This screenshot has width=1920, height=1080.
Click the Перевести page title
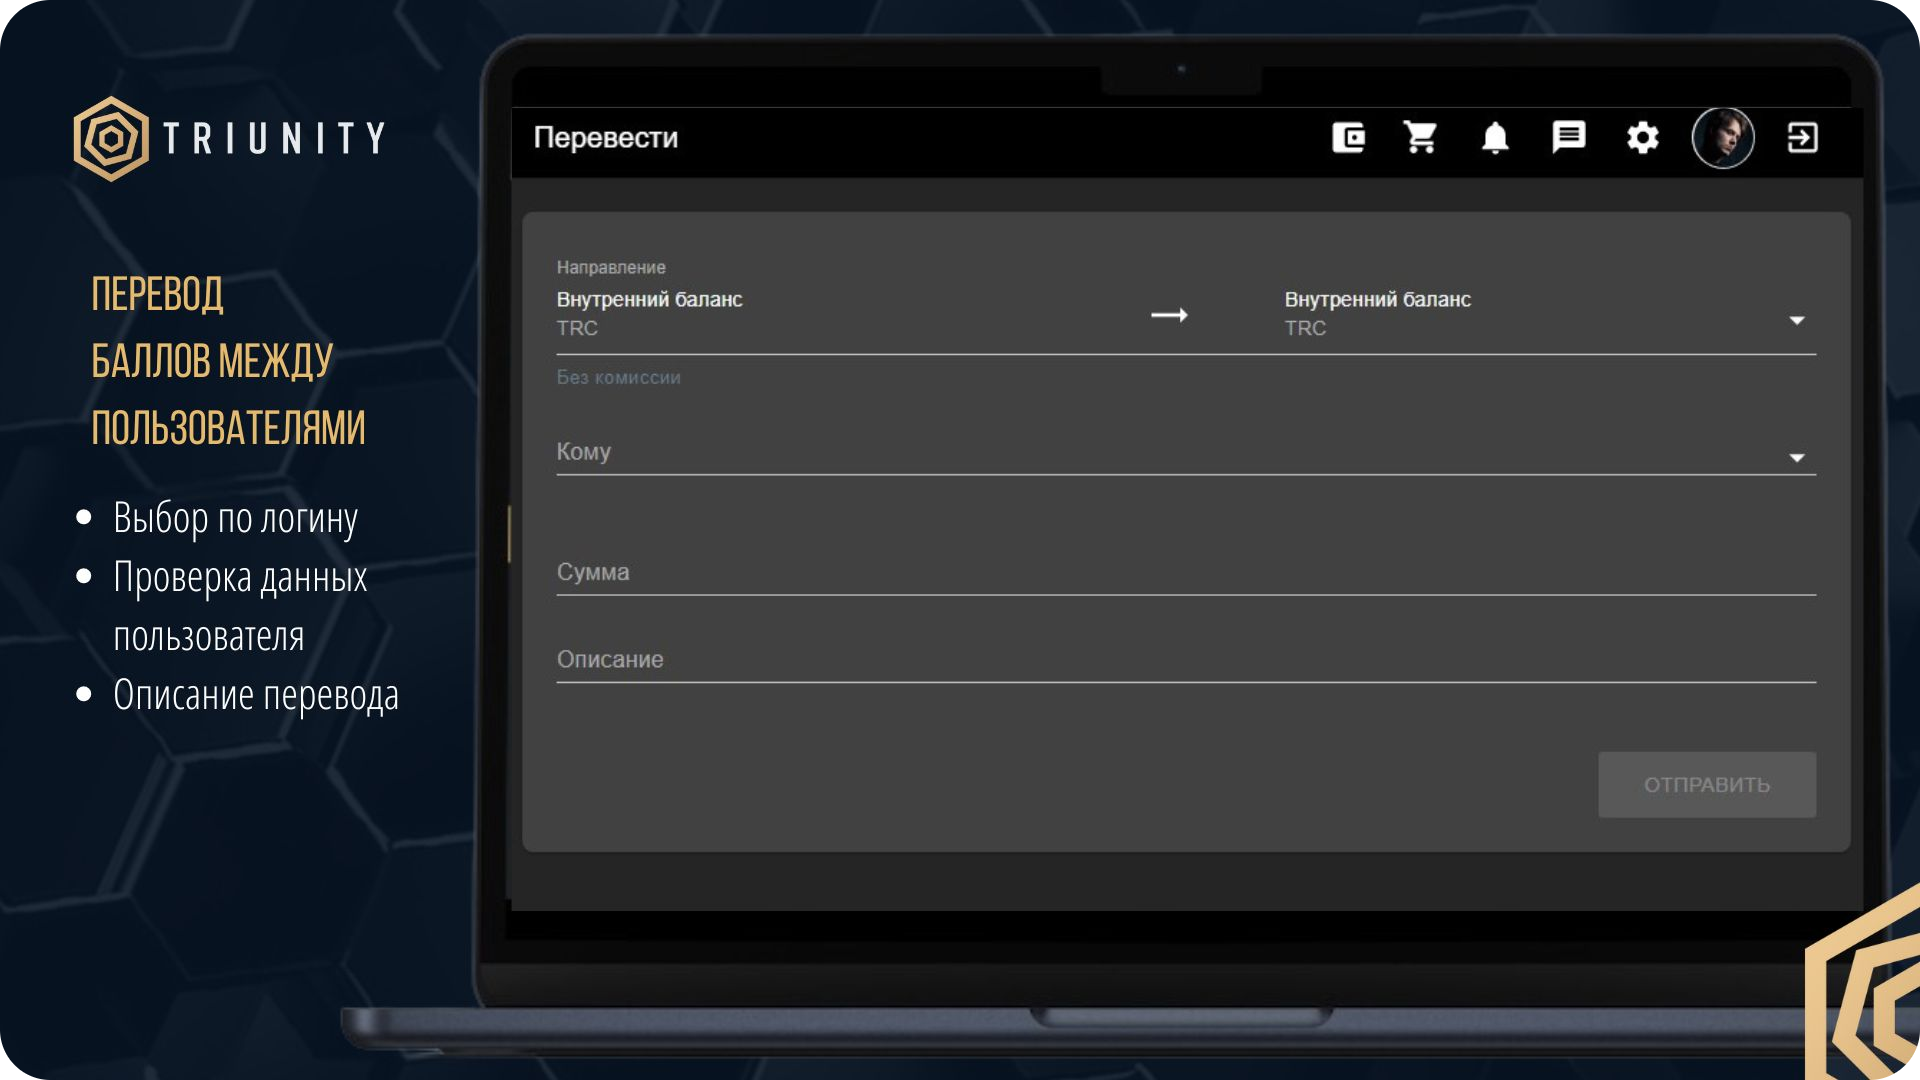point(605,138)
